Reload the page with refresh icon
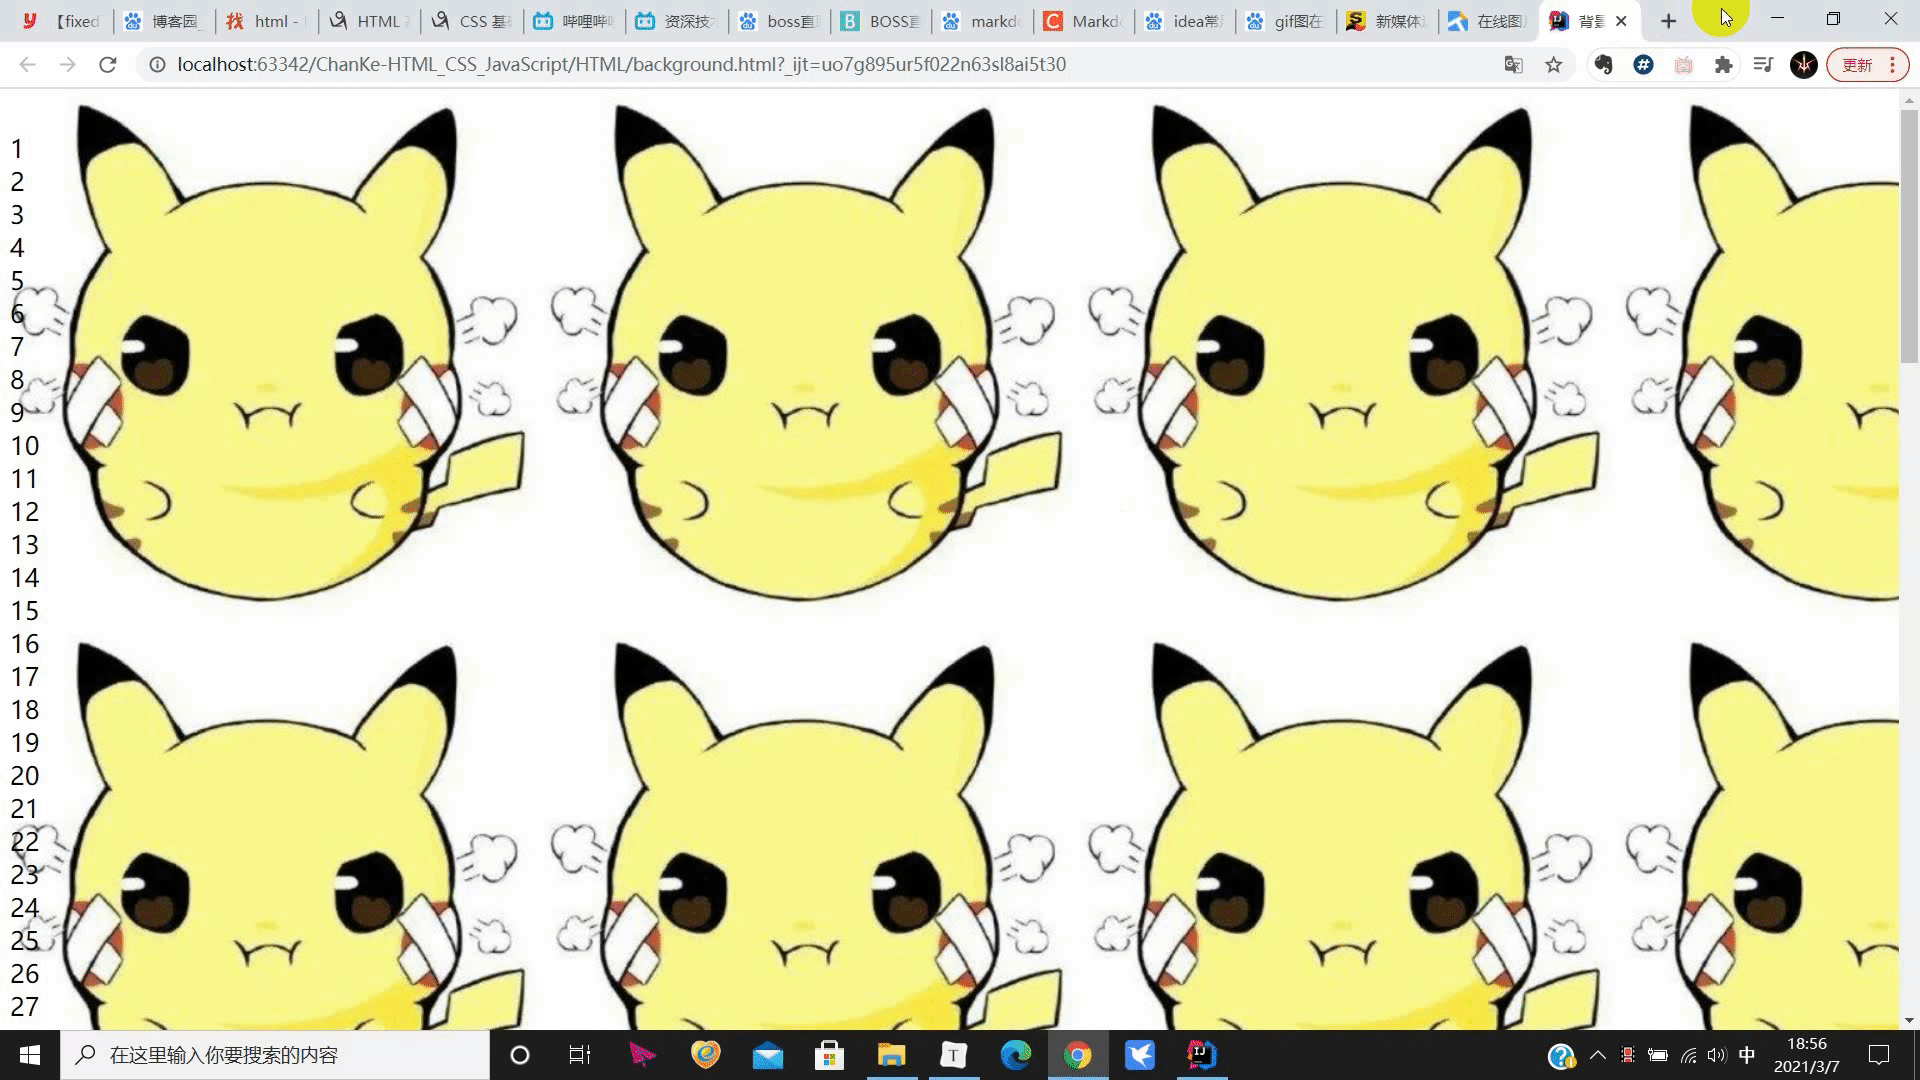This screenshot has height=1080, width=1920. click(107, 65)
